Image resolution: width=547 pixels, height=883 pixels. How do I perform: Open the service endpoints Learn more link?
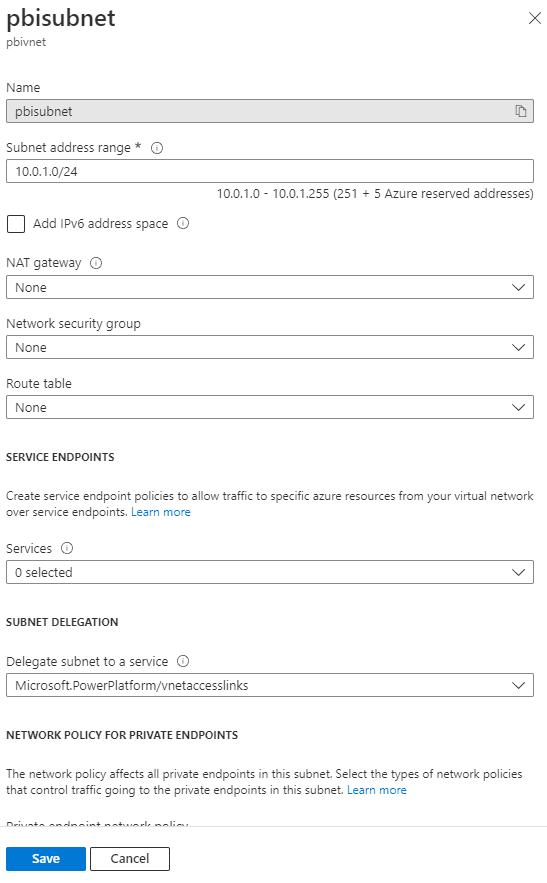point(161,512)
